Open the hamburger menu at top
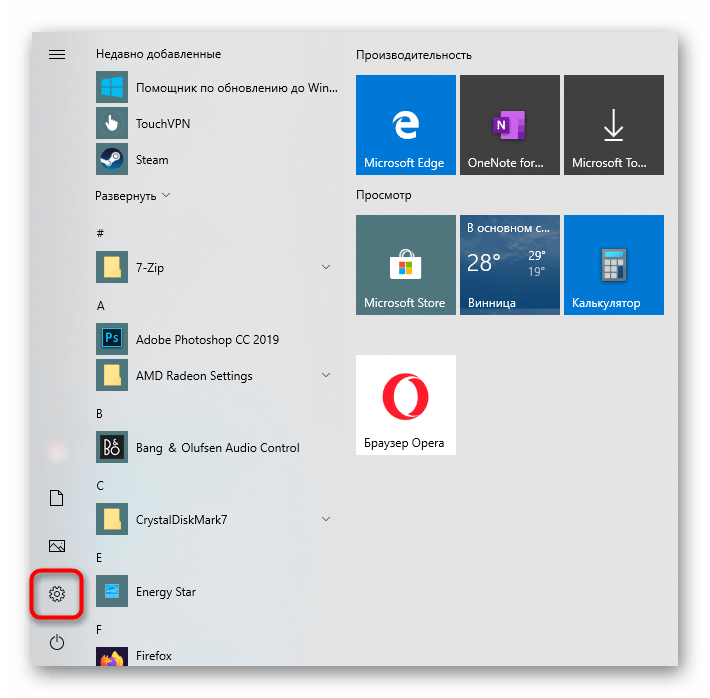This screenshot has height=698, width=710. [57, 54]
